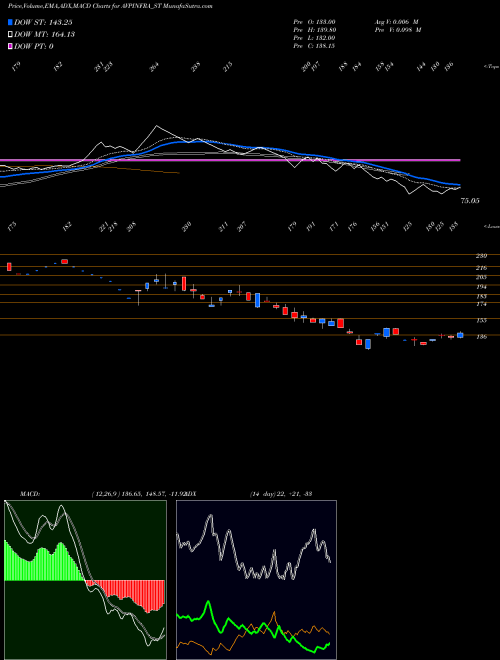This screenshot has height=660, width=500.
Task: Select the 'DOW MT: 164.13' legend label
Action: click(45, 34)
